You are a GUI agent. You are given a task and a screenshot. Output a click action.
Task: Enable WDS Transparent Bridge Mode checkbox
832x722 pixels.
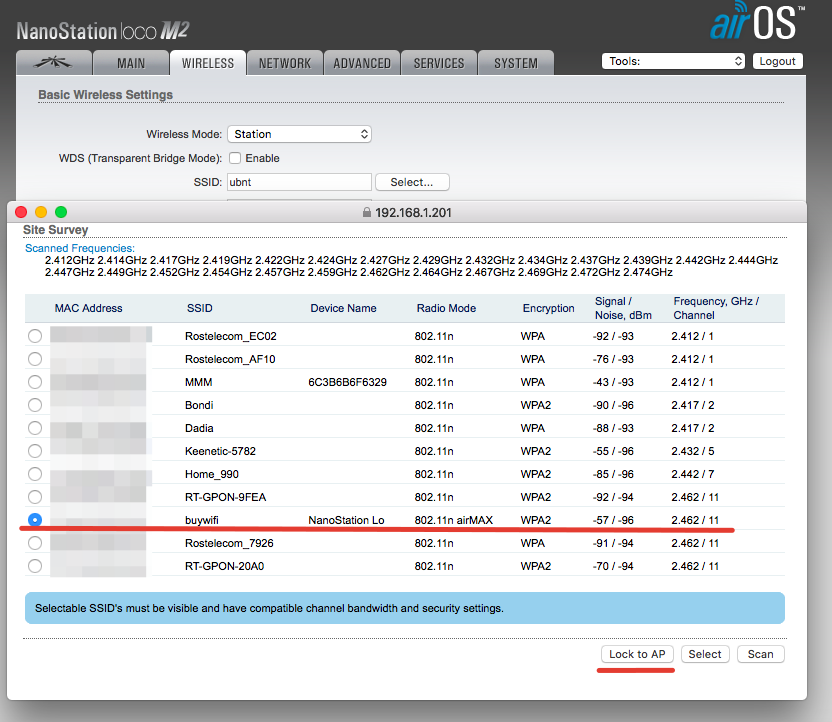click(x=235, y=158)
